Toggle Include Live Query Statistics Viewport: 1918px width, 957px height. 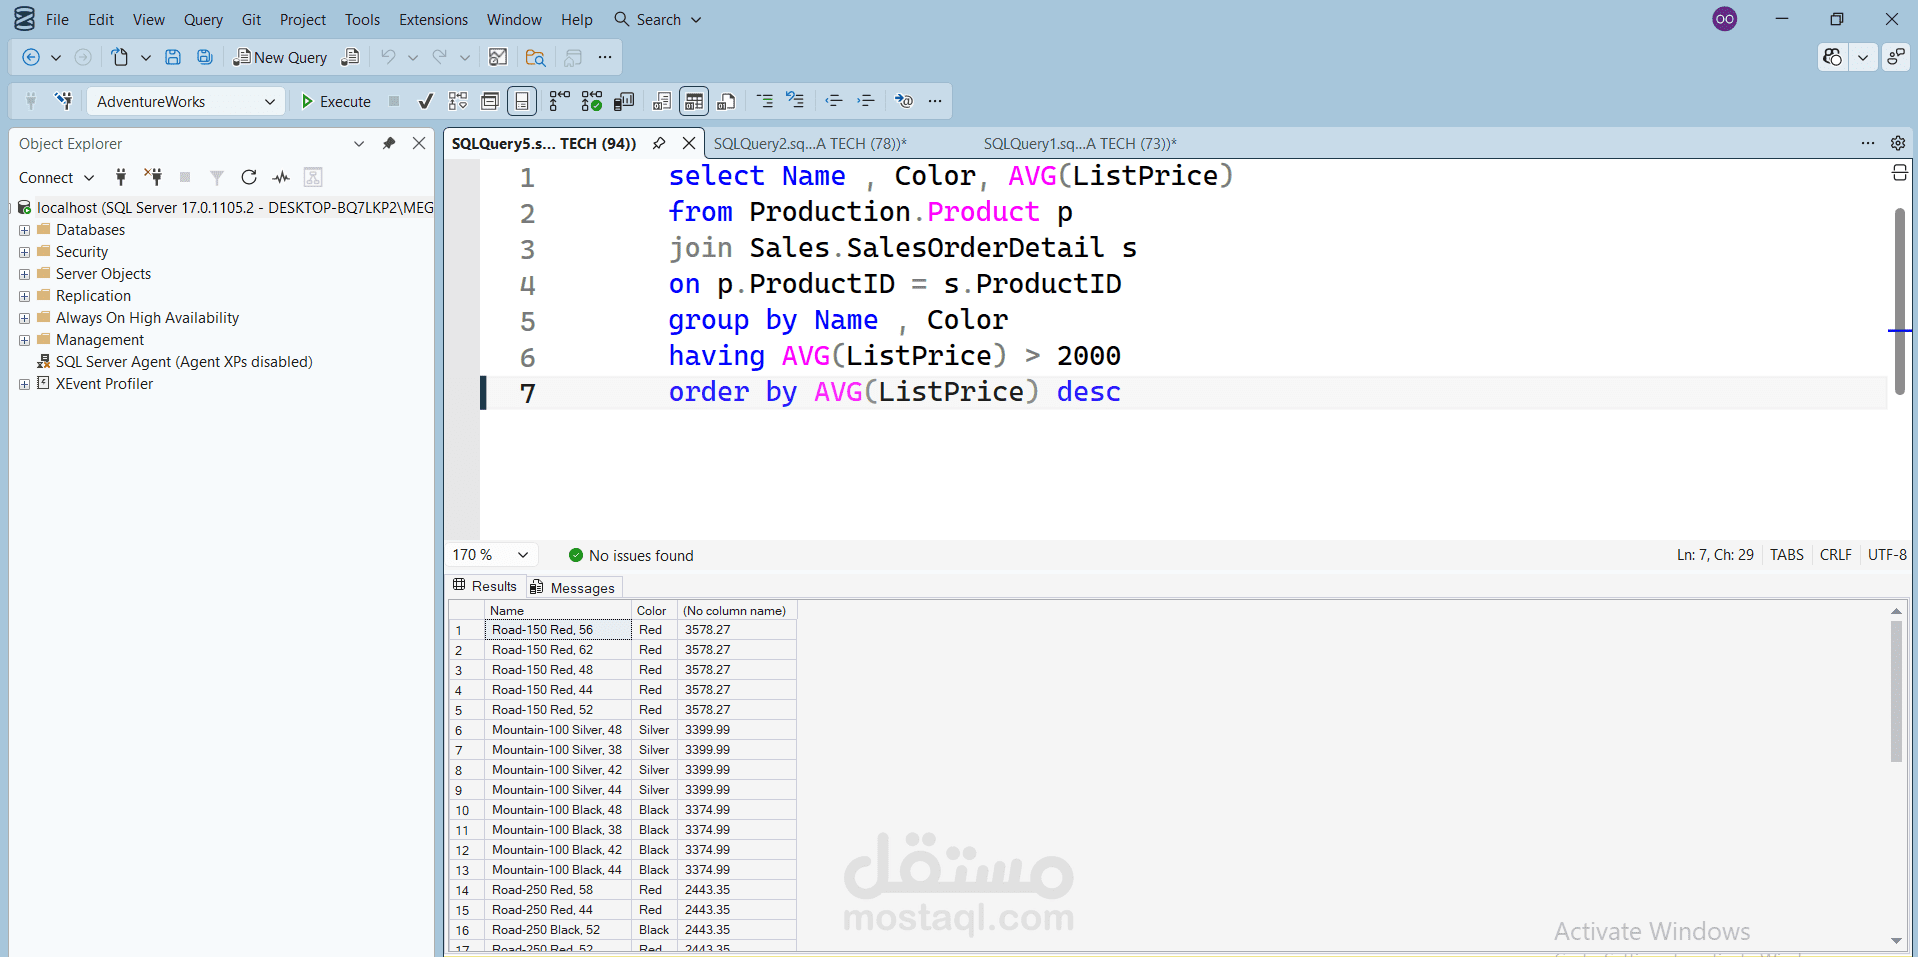[592, 101]
